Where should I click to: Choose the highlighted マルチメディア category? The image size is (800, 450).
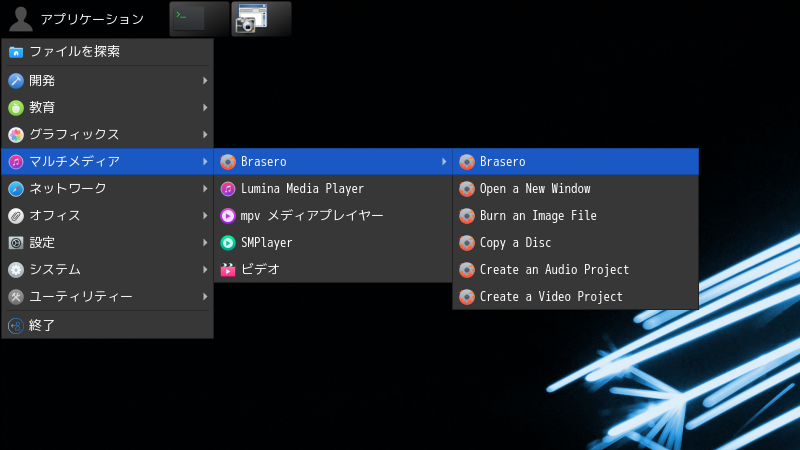click(107, 162)
